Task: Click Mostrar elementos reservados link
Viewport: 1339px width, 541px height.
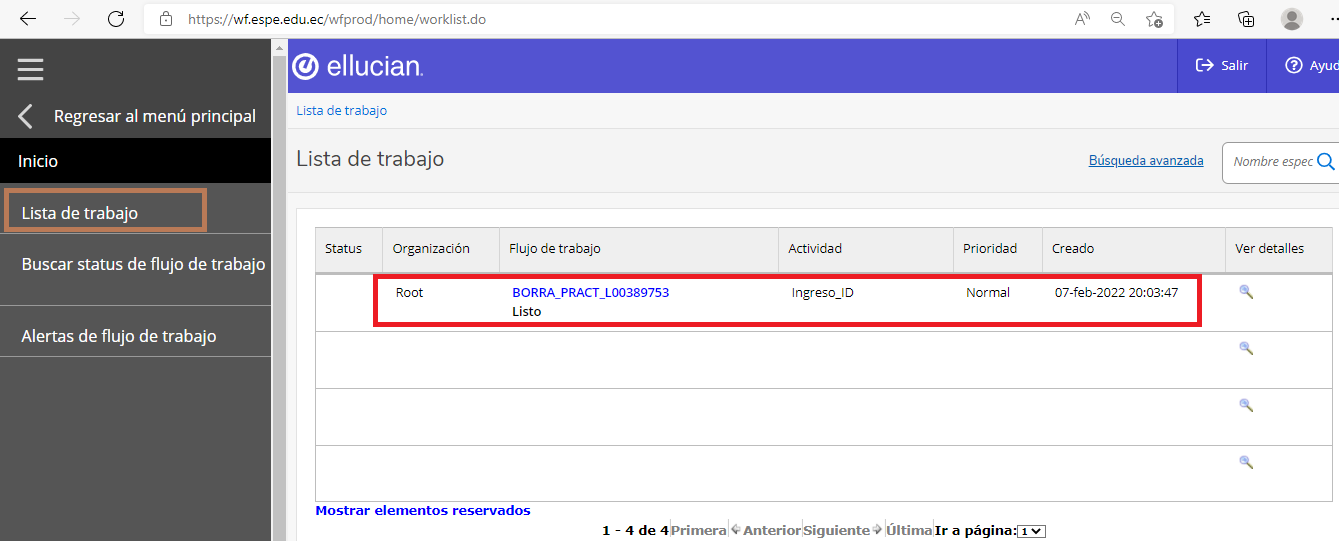Action: (x=422, y=510)
